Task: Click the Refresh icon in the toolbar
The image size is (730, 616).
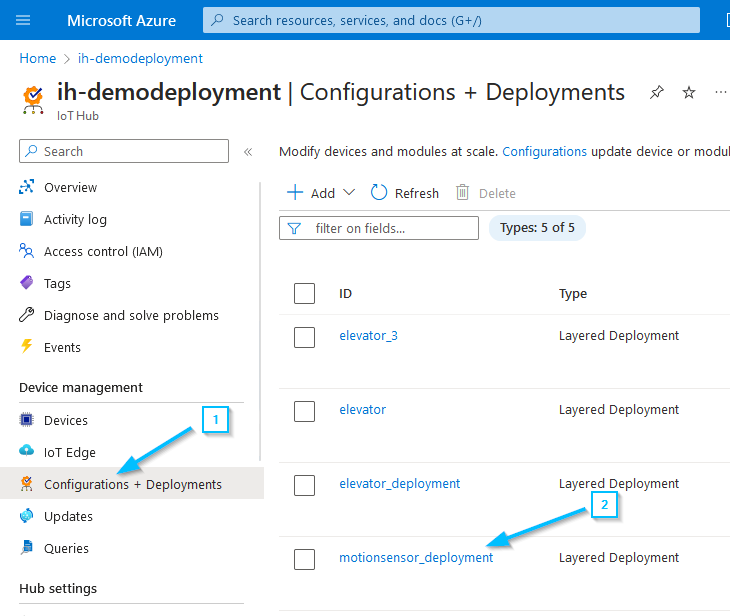Action: click(x=379, y=193)
